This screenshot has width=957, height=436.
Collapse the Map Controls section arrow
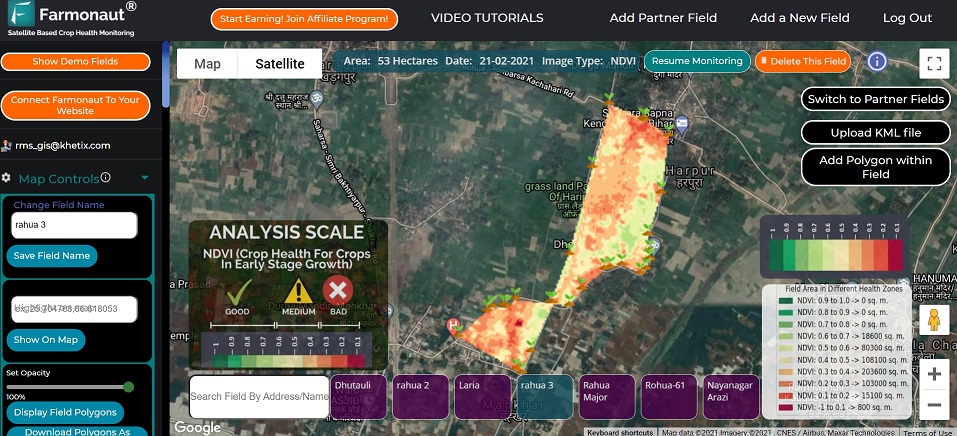pos(145,178)
